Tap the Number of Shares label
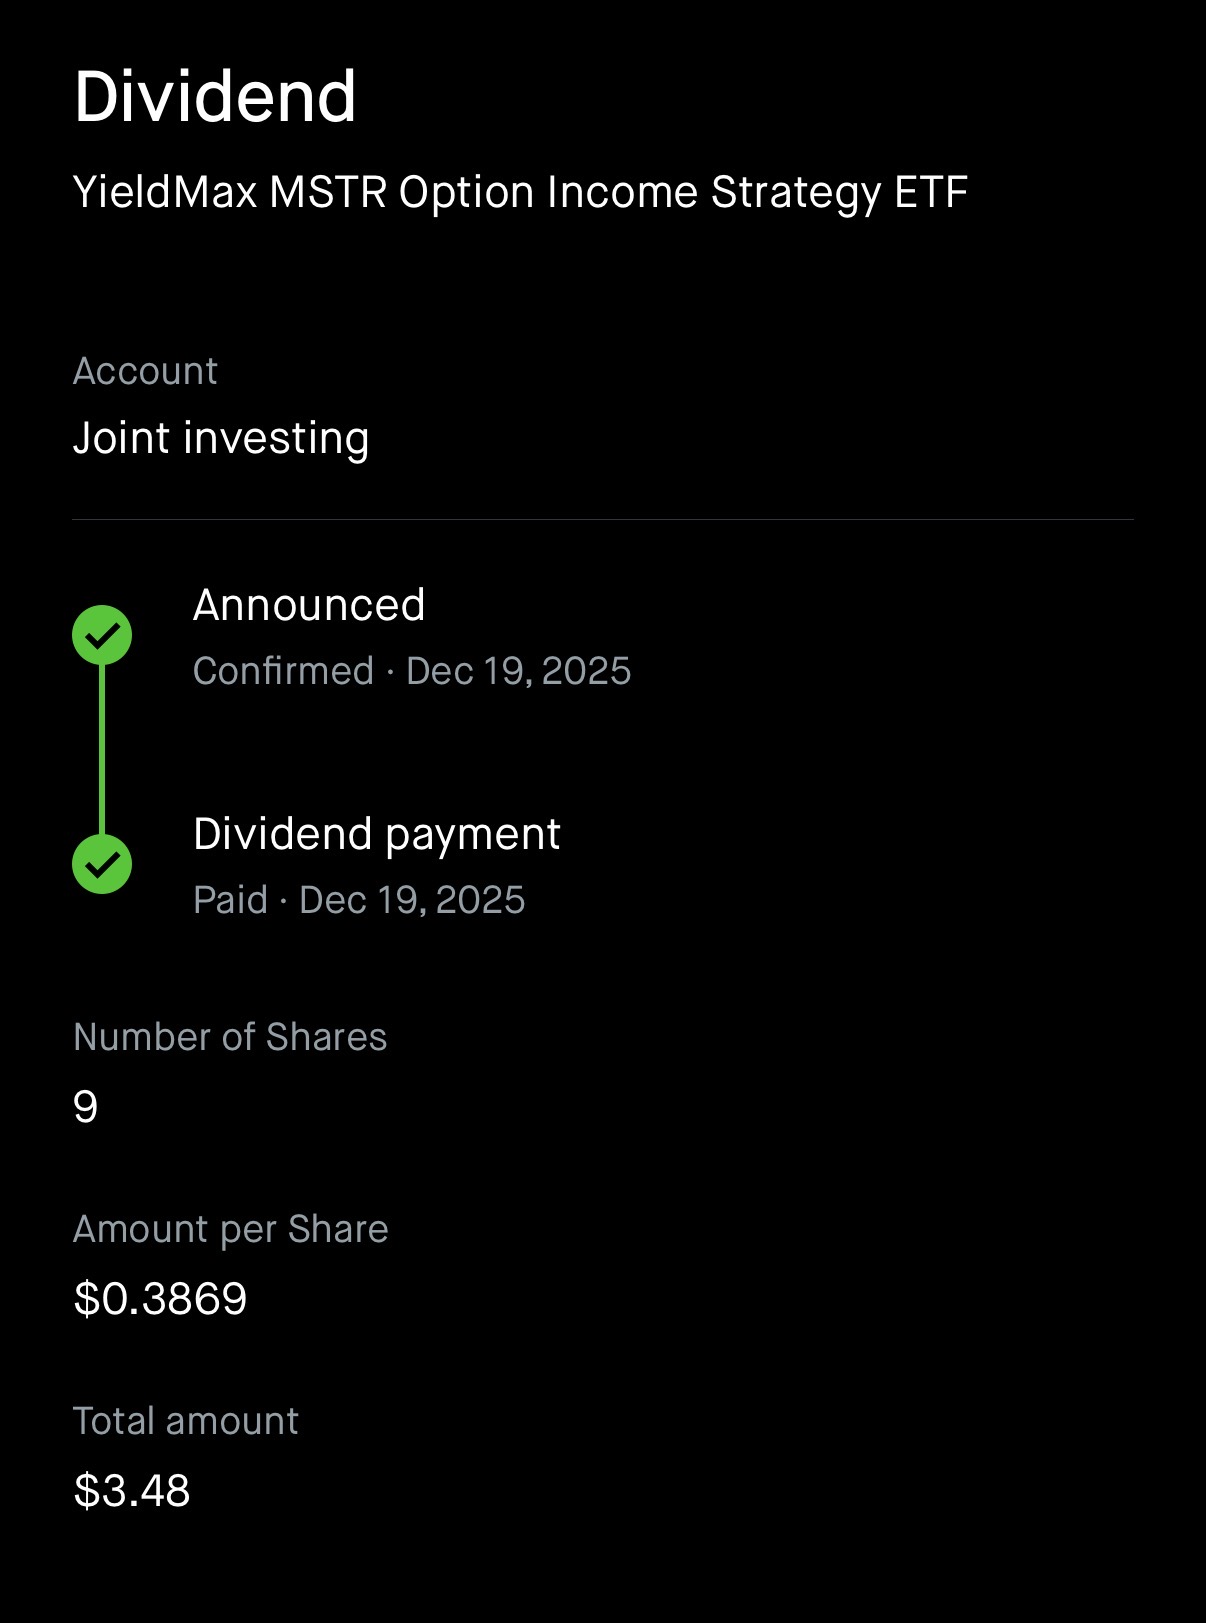This screenshot has height=1623, width=1206. click(230, 1037)
